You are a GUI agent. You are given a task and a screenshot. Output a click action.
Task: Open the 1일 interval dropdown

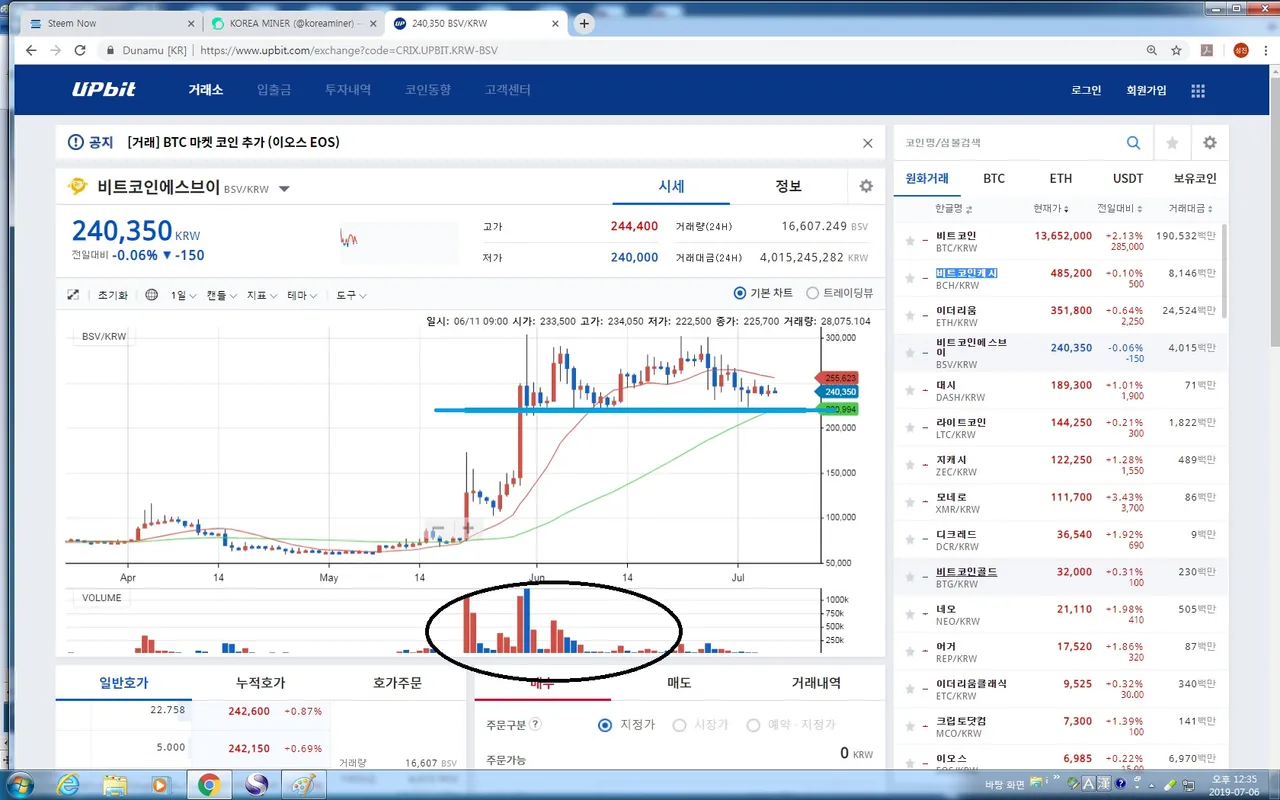click(183, 296)
